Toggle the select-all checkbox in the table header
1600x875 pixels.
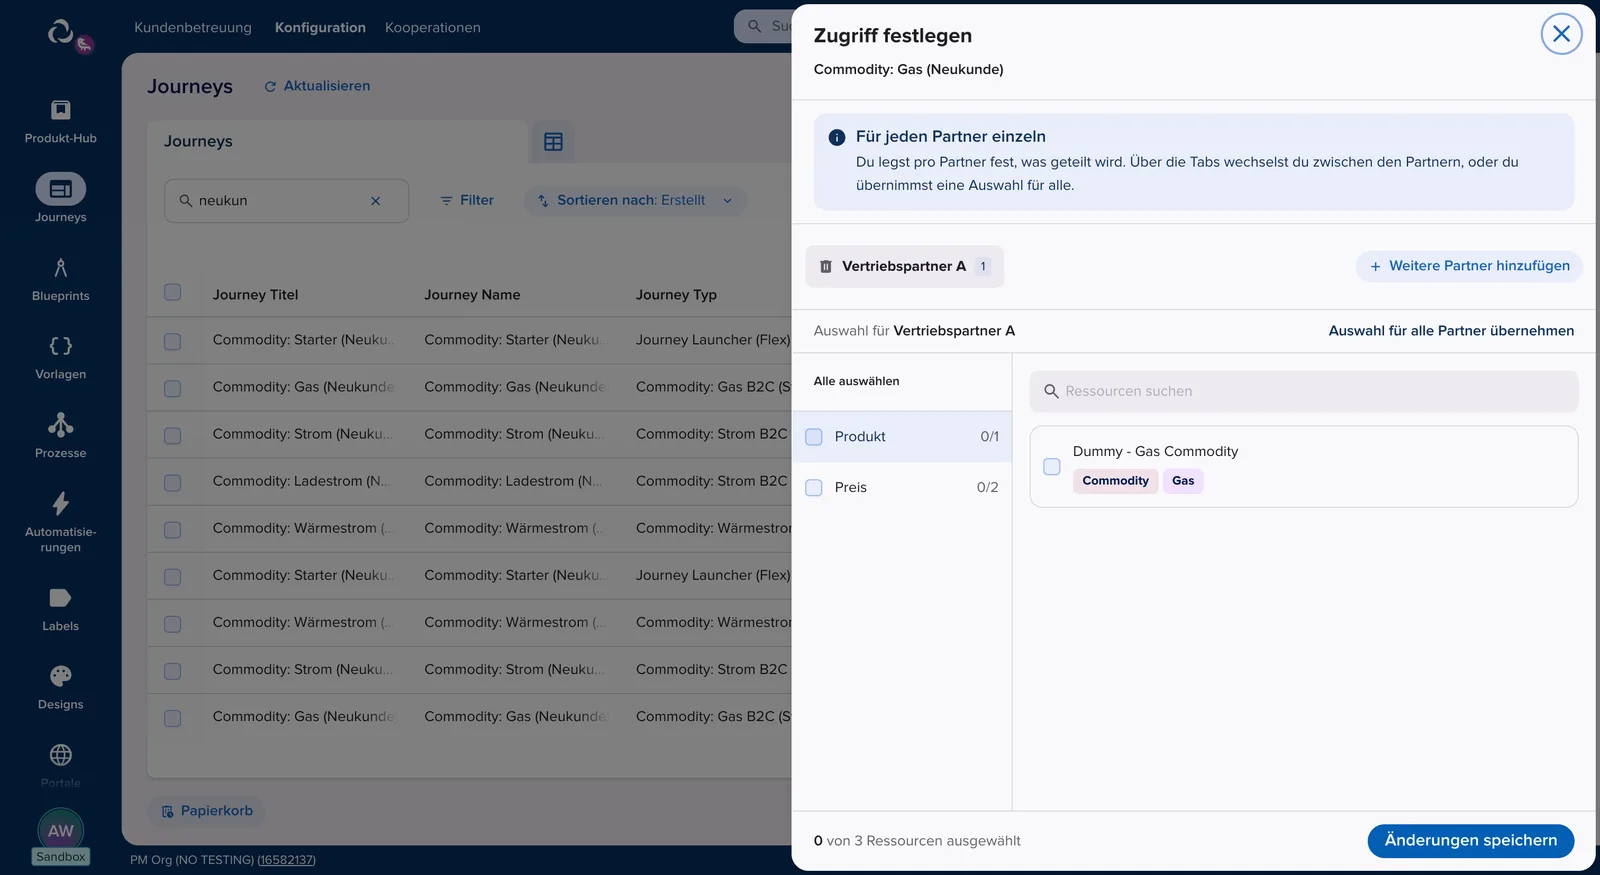[173, 293]
